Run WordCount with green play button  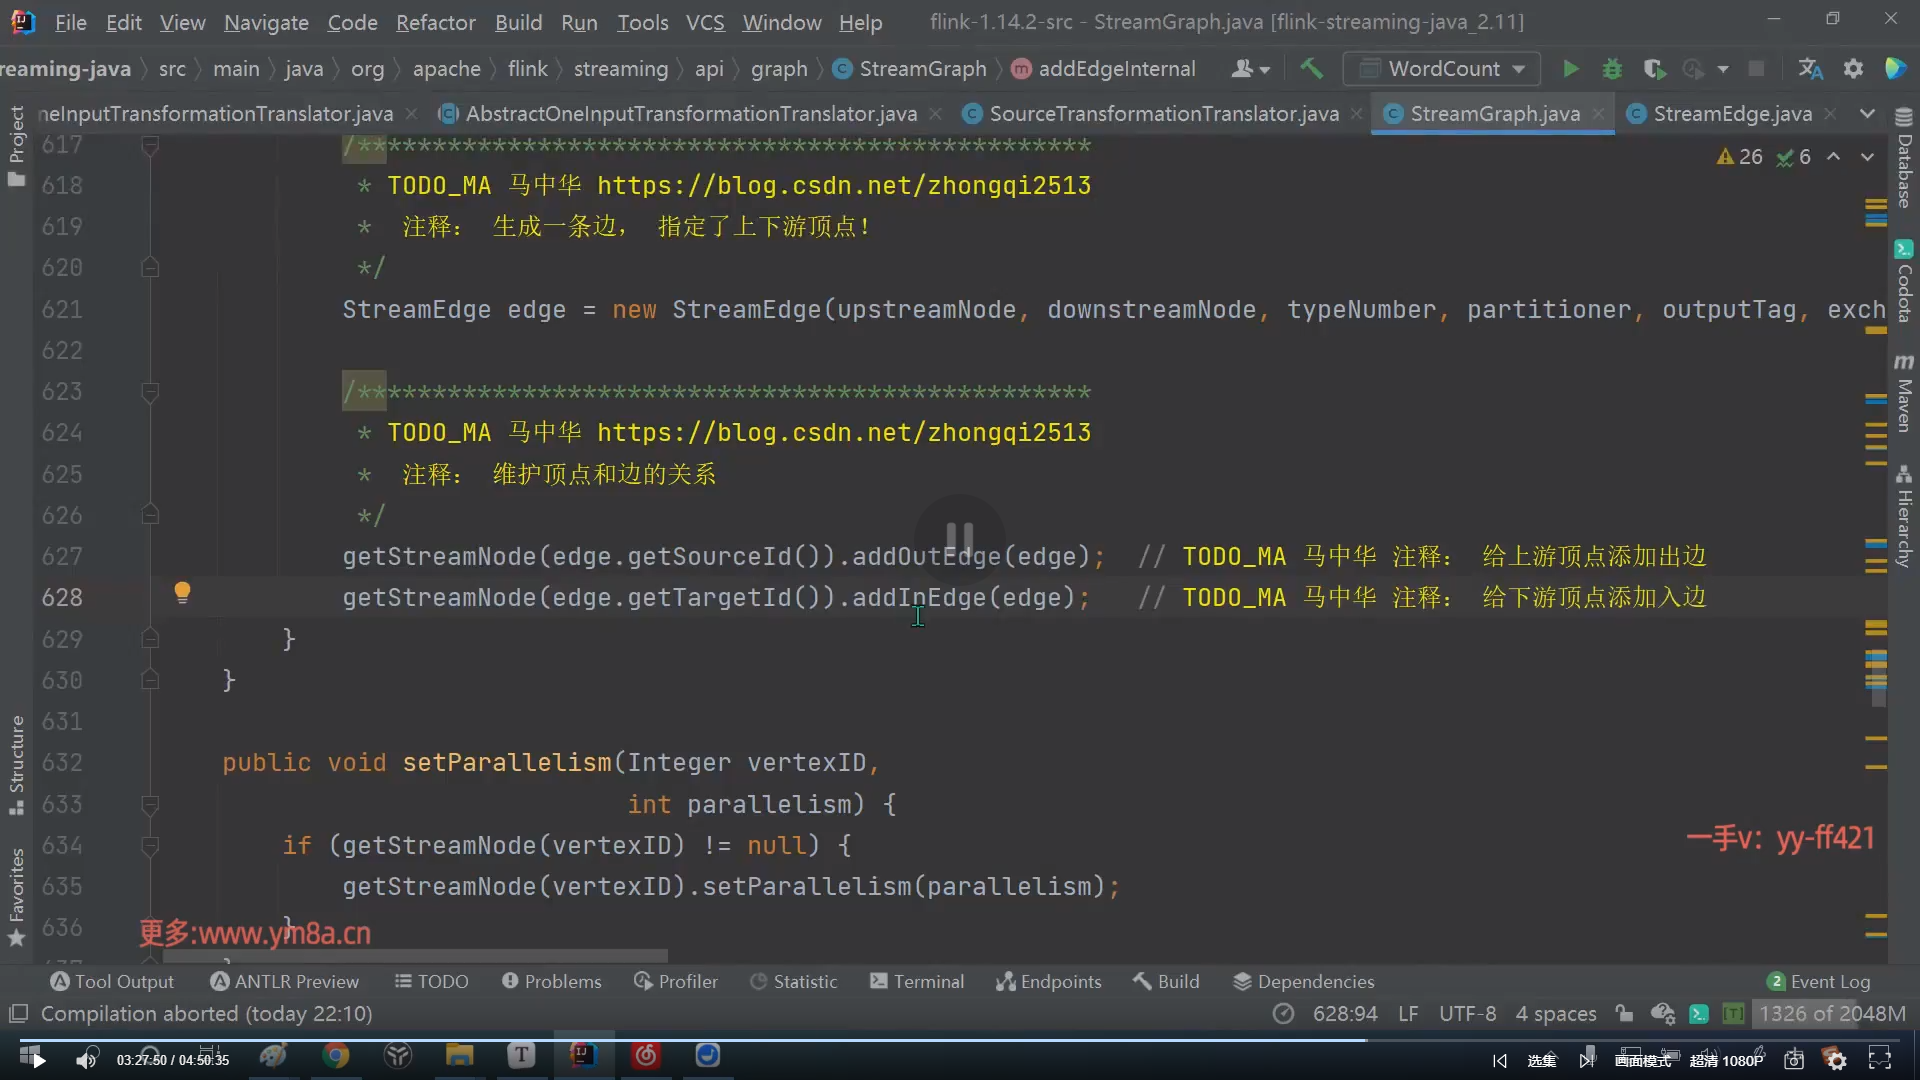pos(1570,68)
